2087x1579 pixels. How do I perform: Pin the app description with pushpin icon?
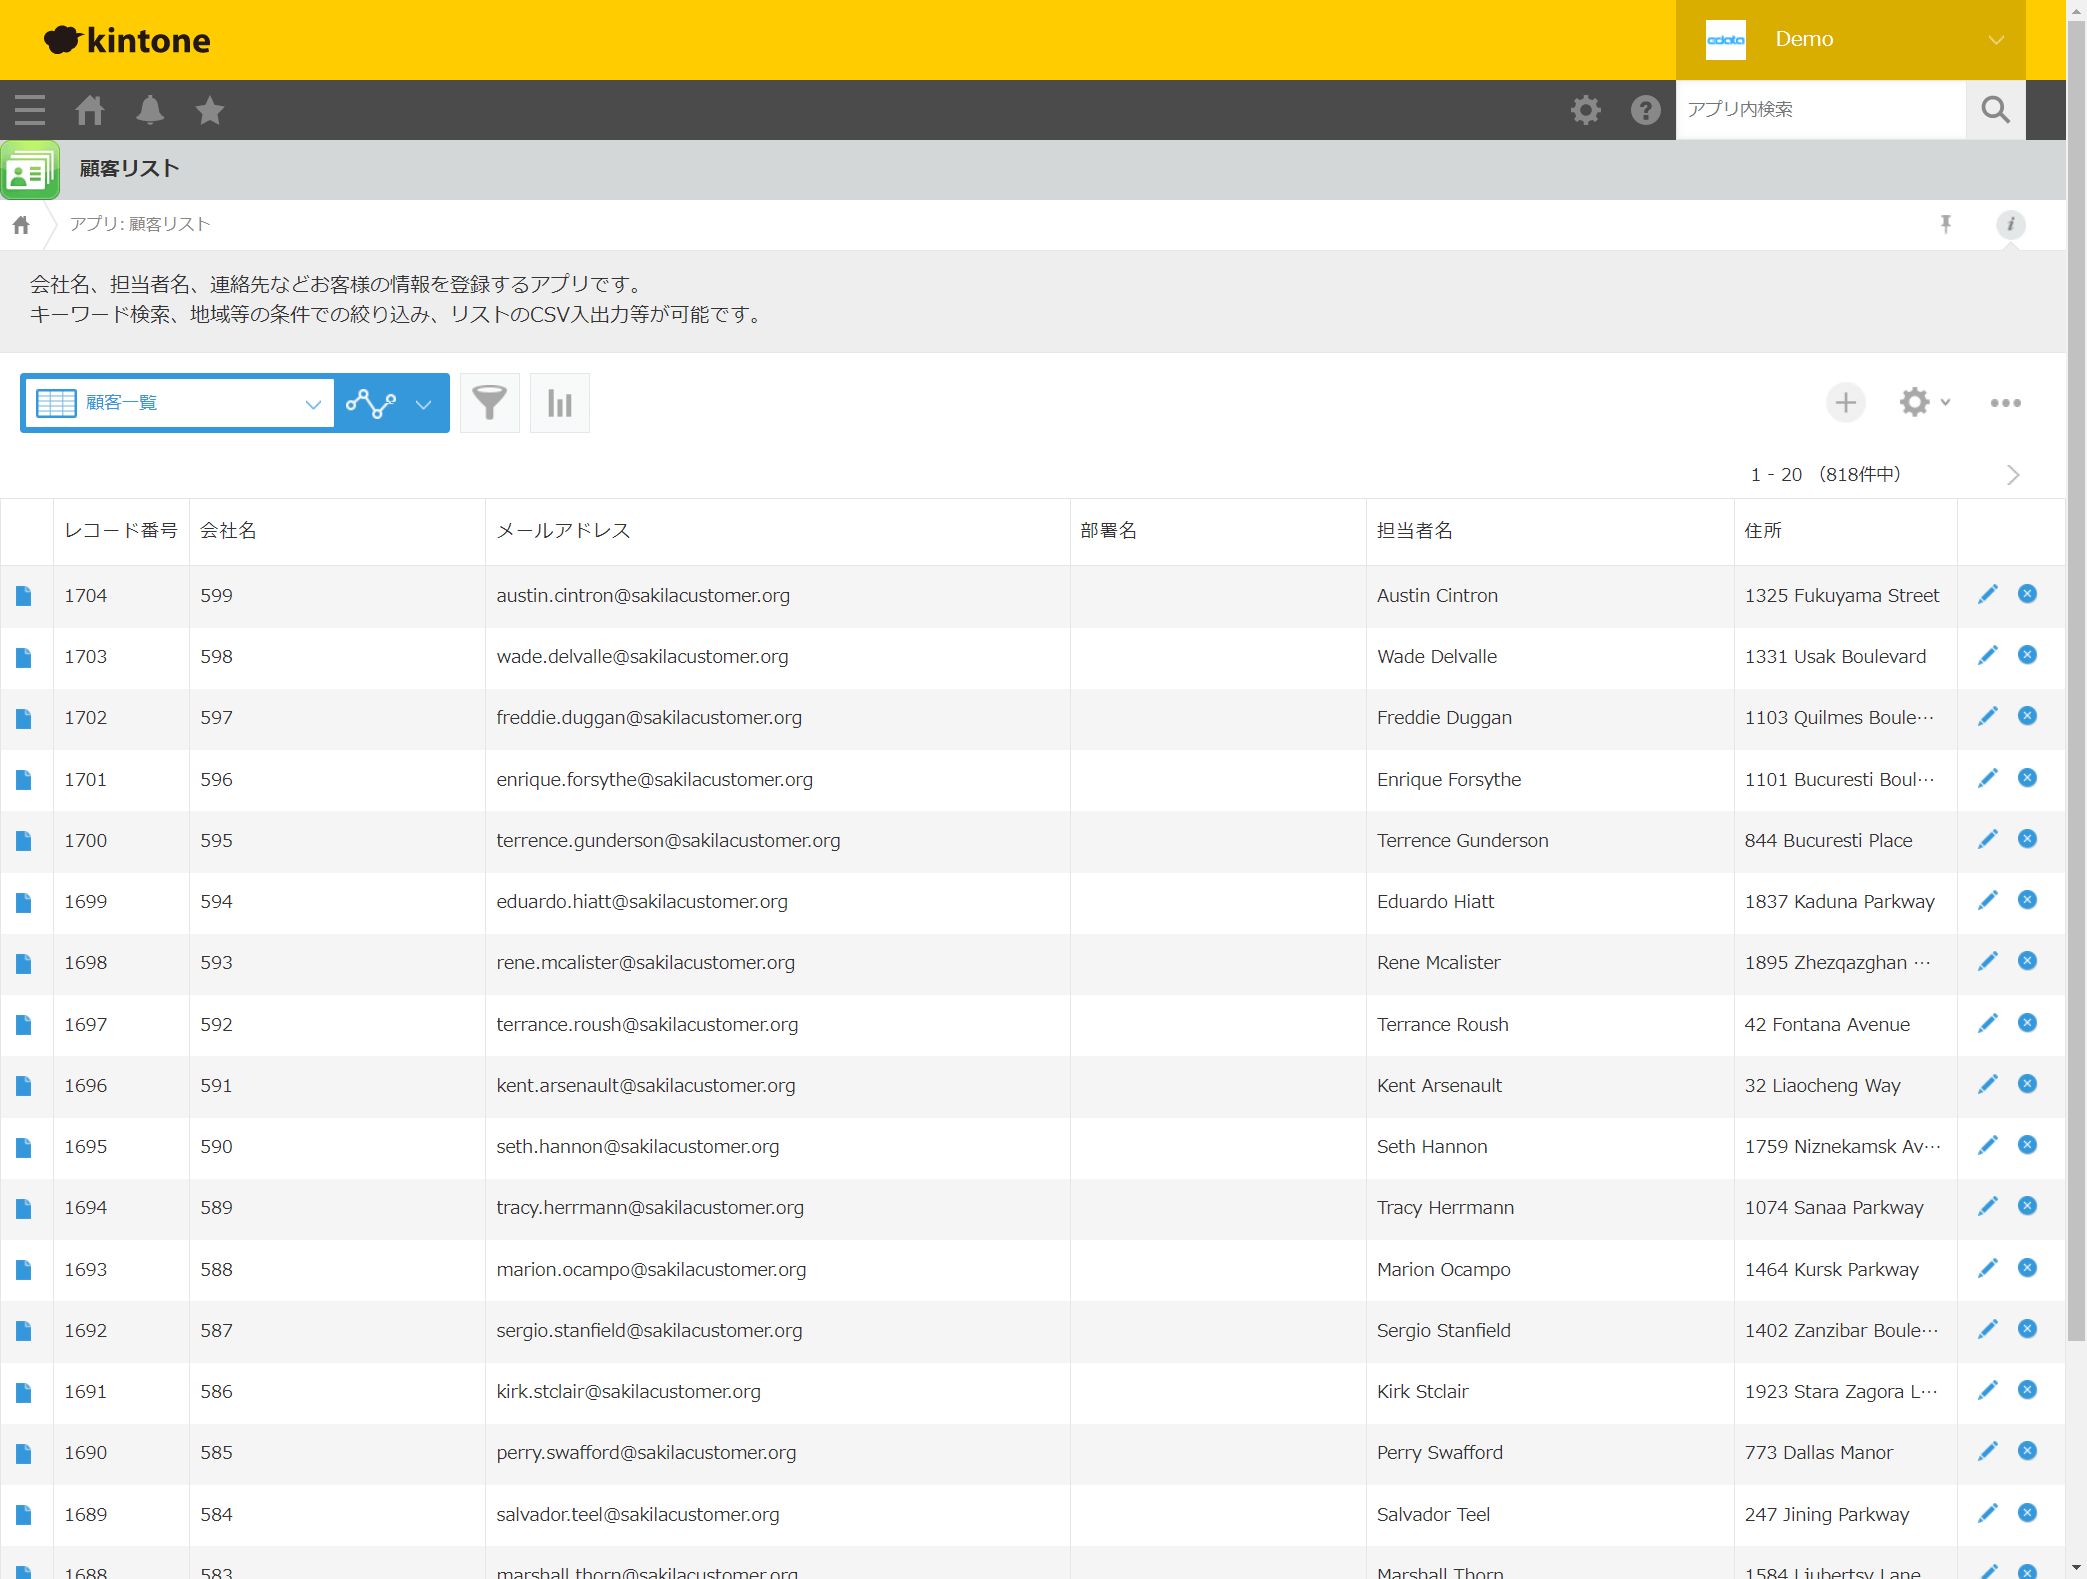(x=1945, y=224)
